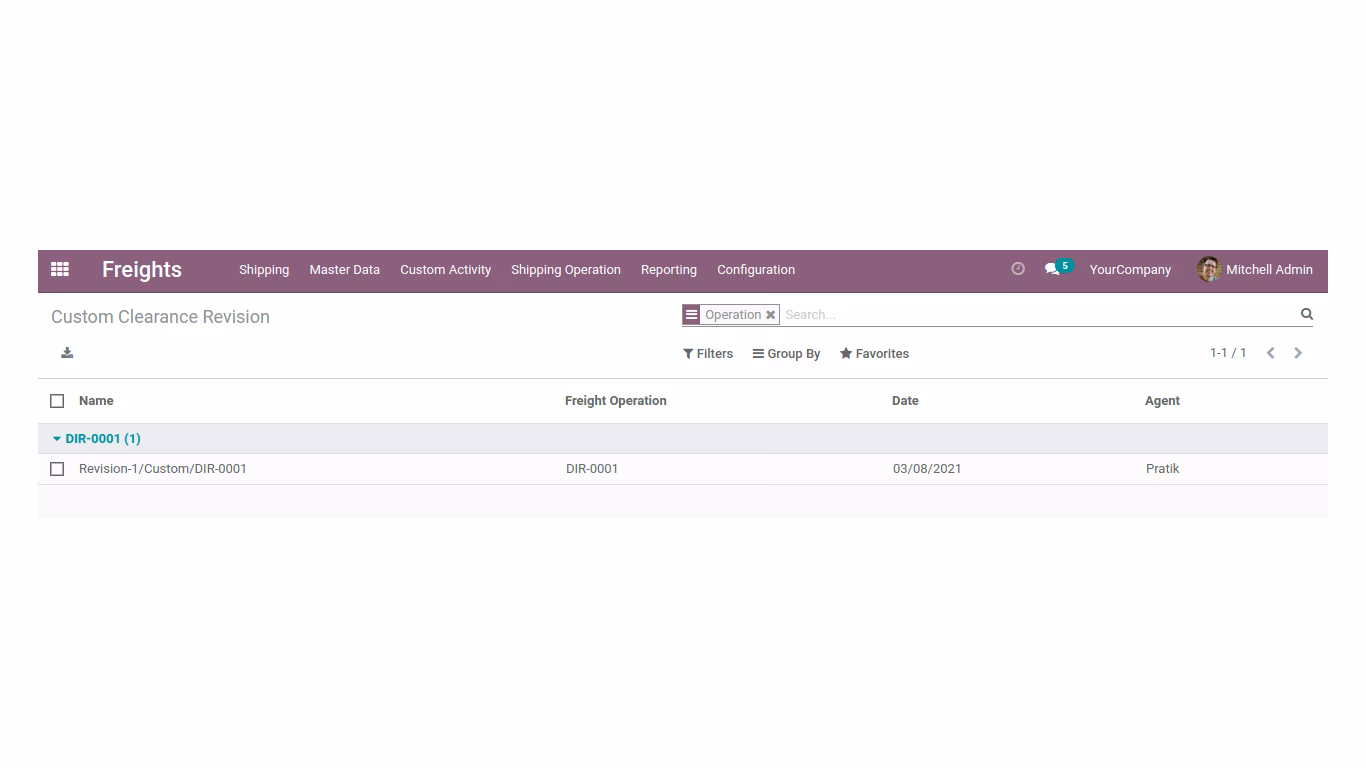Click the Custom Clearance Revision breadcrumb title
The image size is (1366, 768).
pos(160,317)
